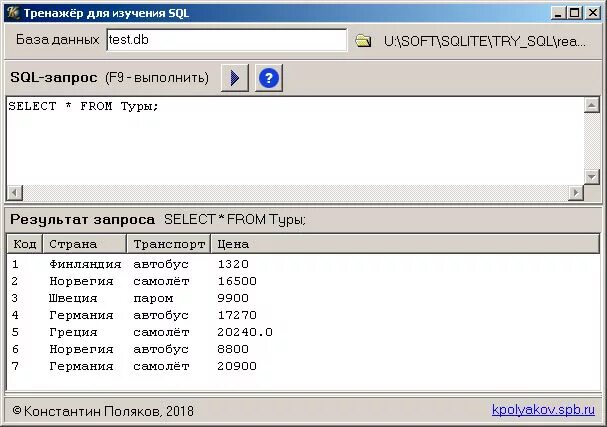The height and width of the screenshot is (427, 607).
Task: Click the Транспорт column header
Action: coord(169,244)
